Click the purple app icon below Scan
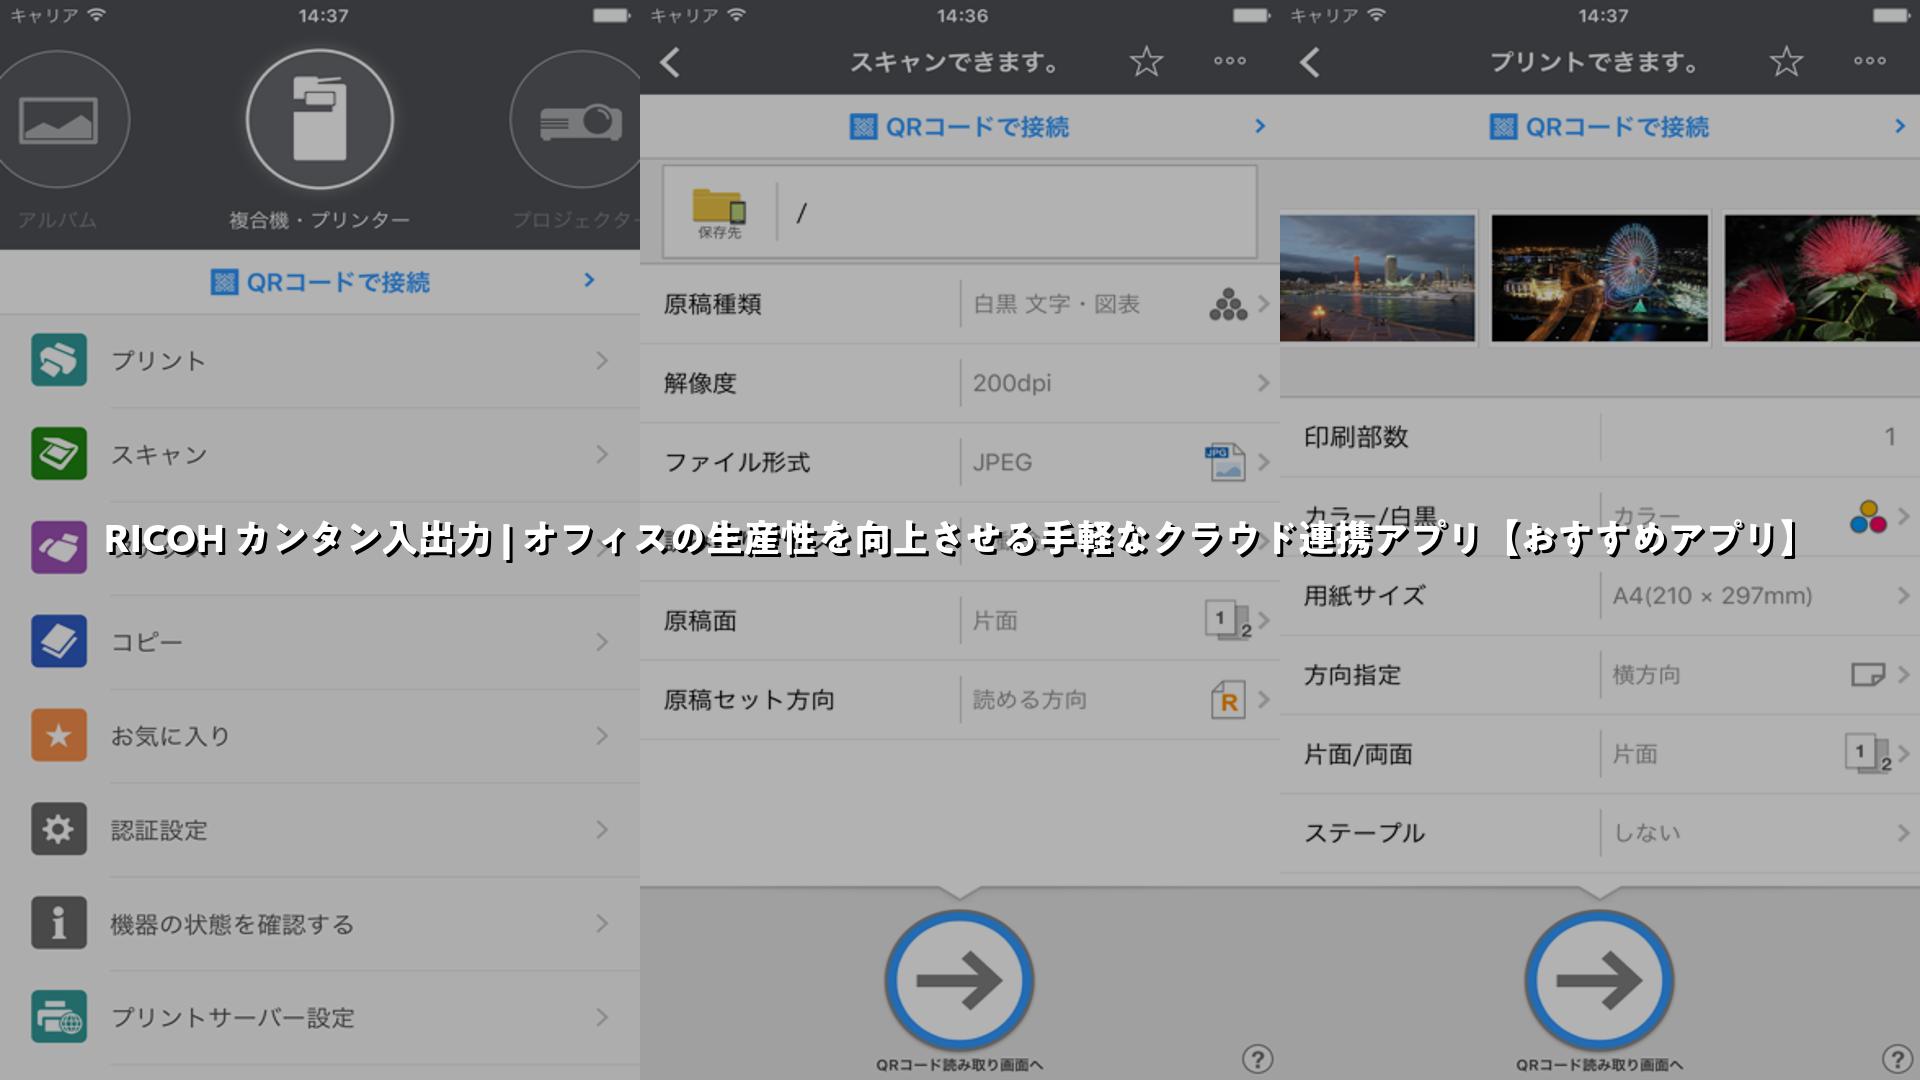Screen dimensions: 1920x1080 tap(58, 547)
